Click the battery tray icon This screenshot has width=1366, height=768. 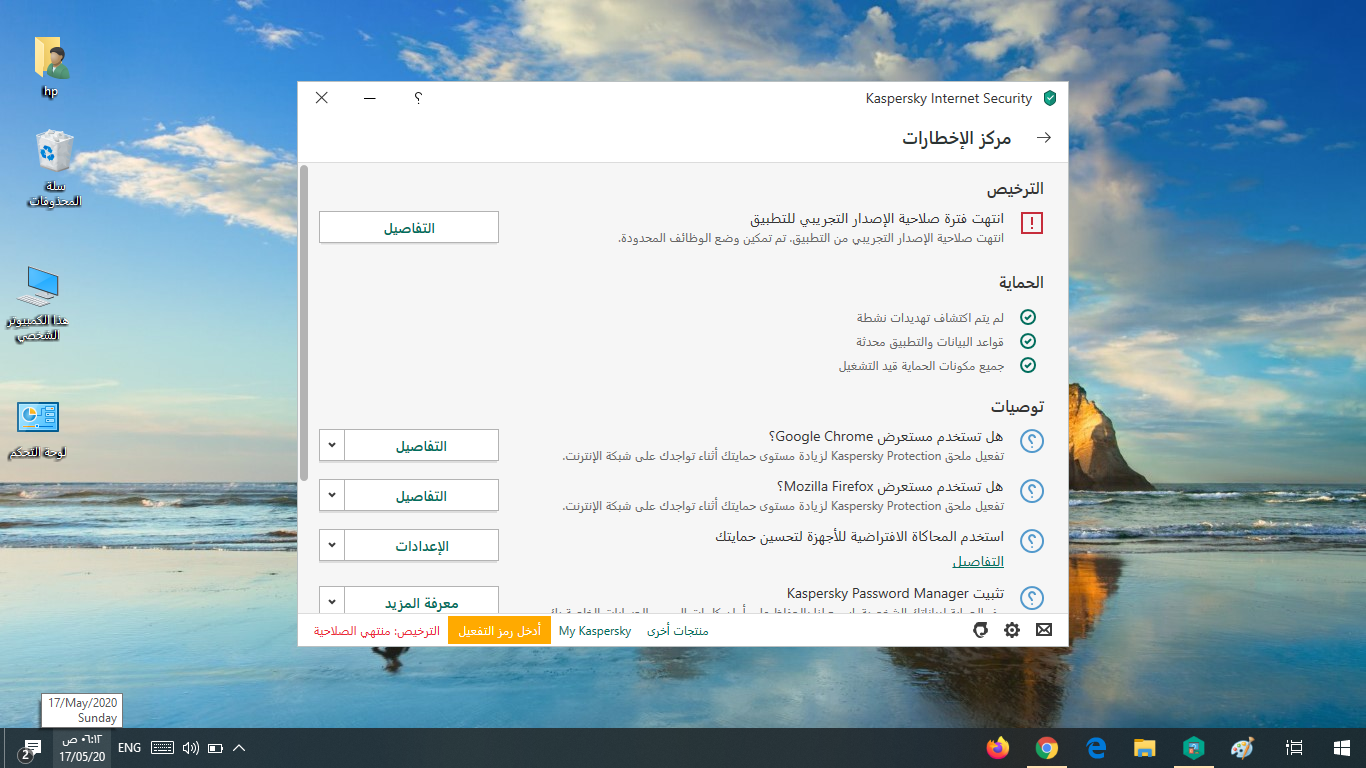(214, 747)
